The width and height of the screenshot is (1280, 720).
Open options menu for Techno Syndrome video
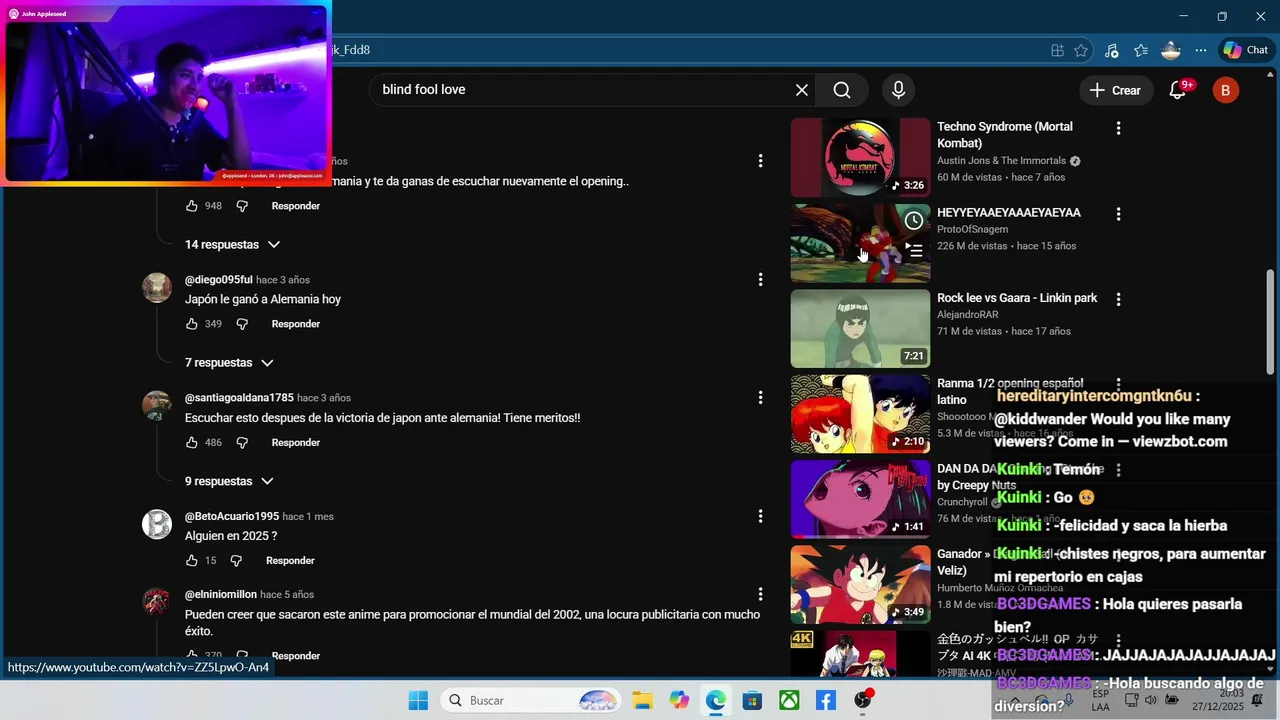click(x=1118, y=127)
